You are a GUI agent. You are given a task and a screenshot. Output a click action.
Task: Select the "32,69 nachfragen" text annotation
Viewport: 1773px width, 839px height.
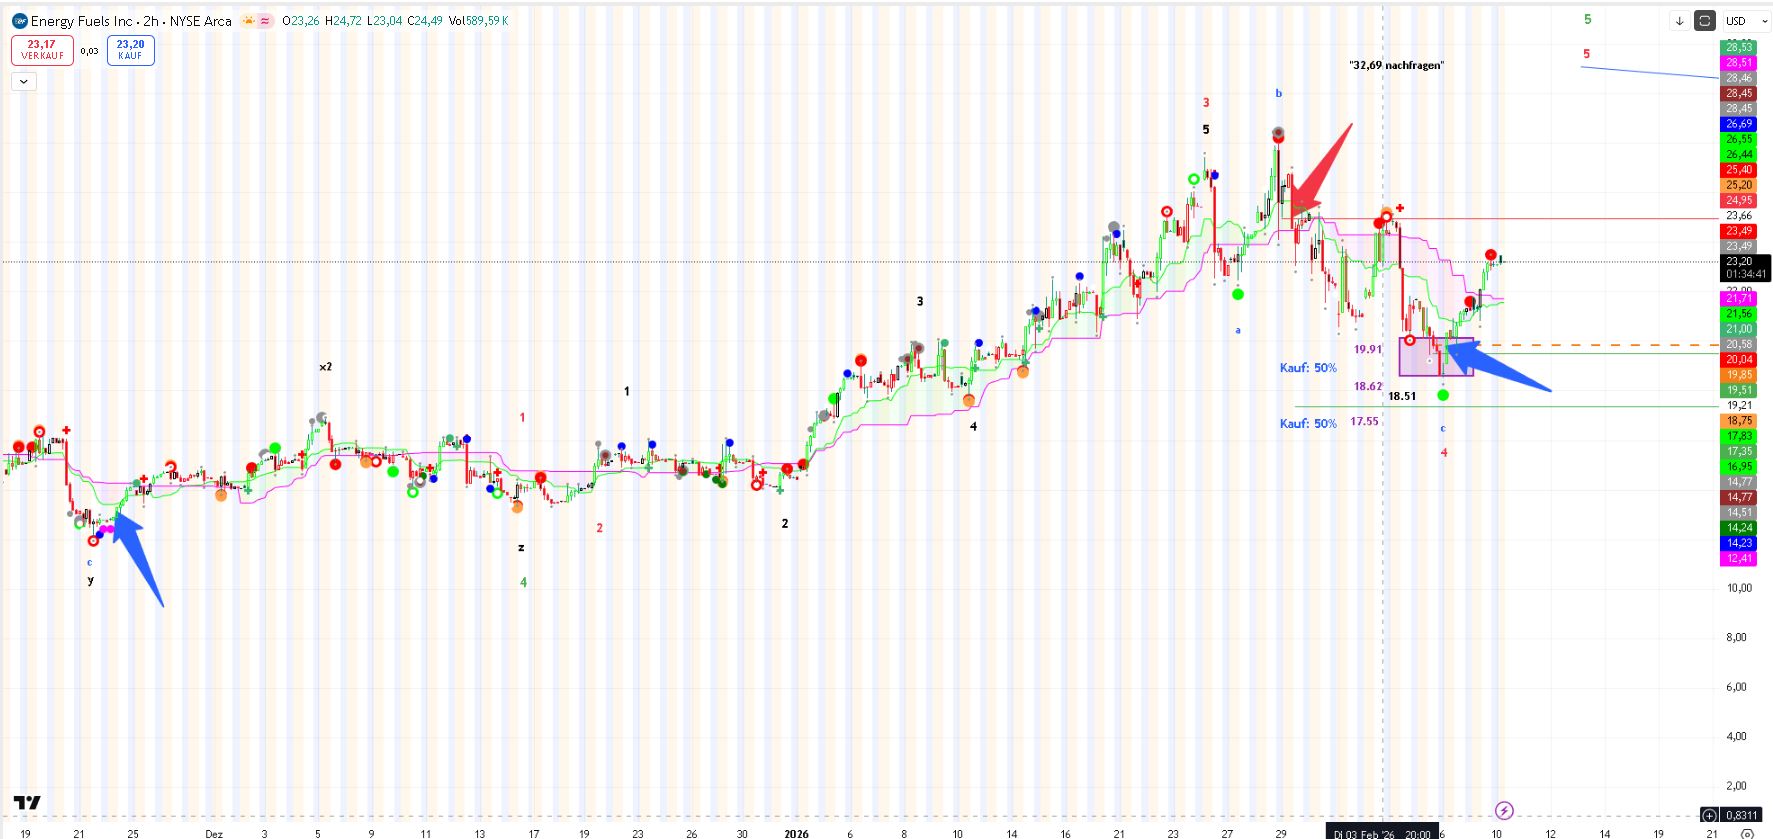click(x=1396, y=65)
